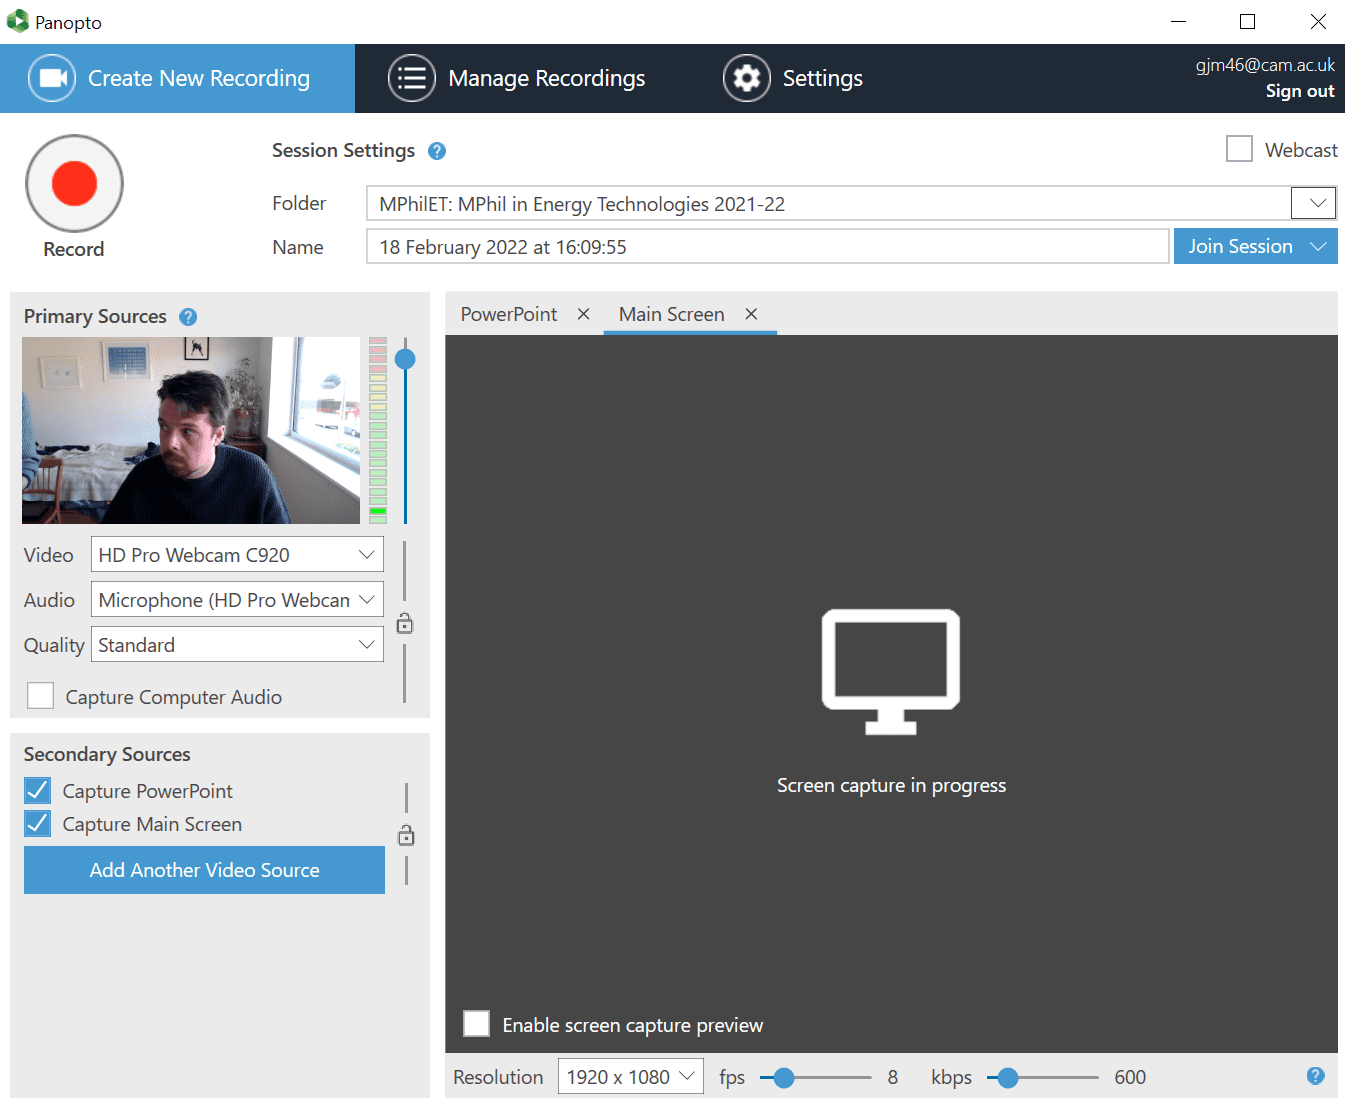Viewport: 1345px width, 1104px height.
Task: Click the Sign out link
Action: (1299, 91)
